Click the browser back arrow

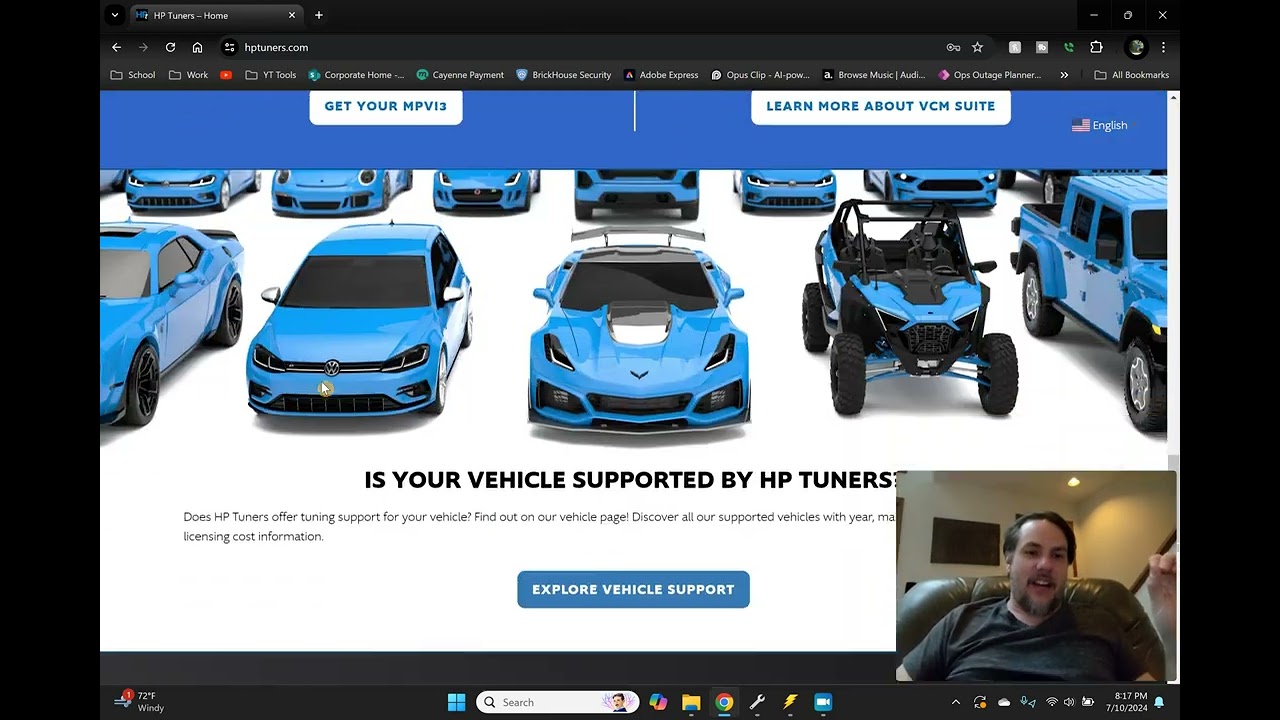[x=116, y=47]
